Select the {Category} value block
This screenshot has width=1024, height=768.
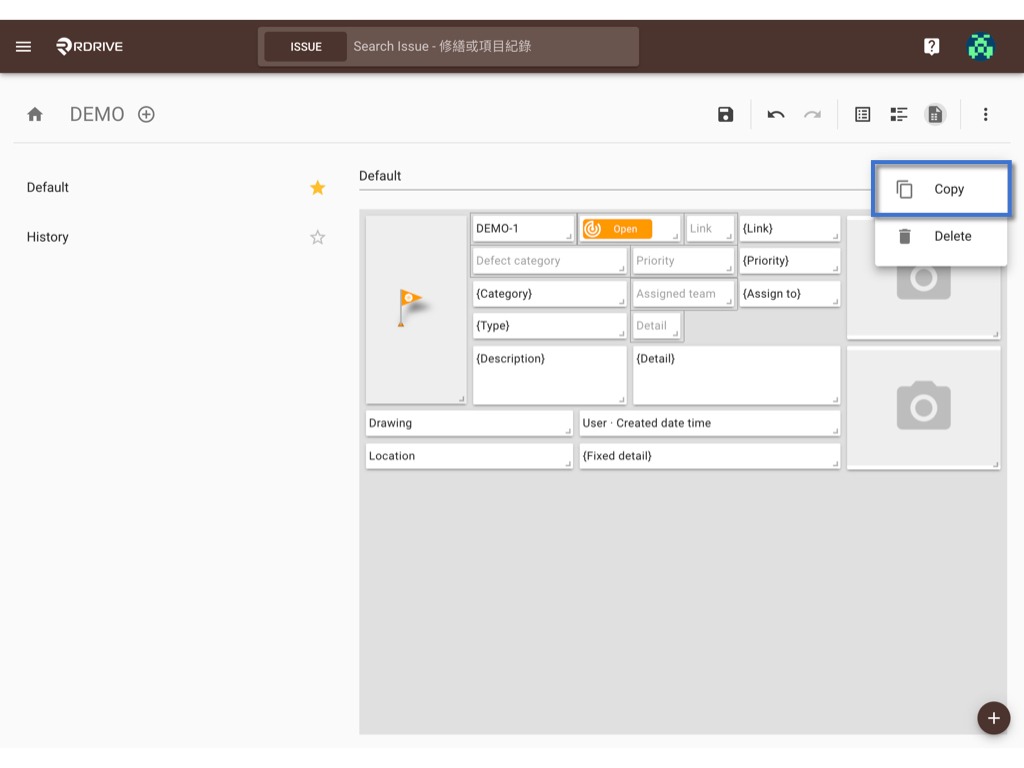(x=549, y=294)
